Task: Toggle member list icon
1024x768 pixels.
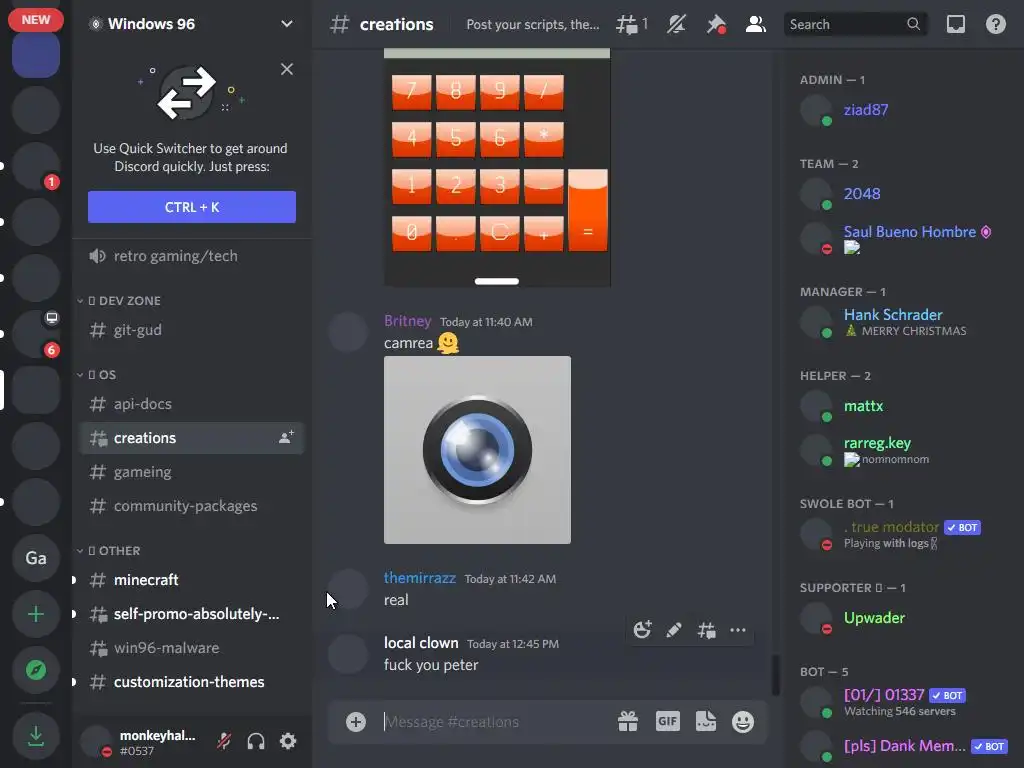Action: pyautogui.click(x=756, y=24)
